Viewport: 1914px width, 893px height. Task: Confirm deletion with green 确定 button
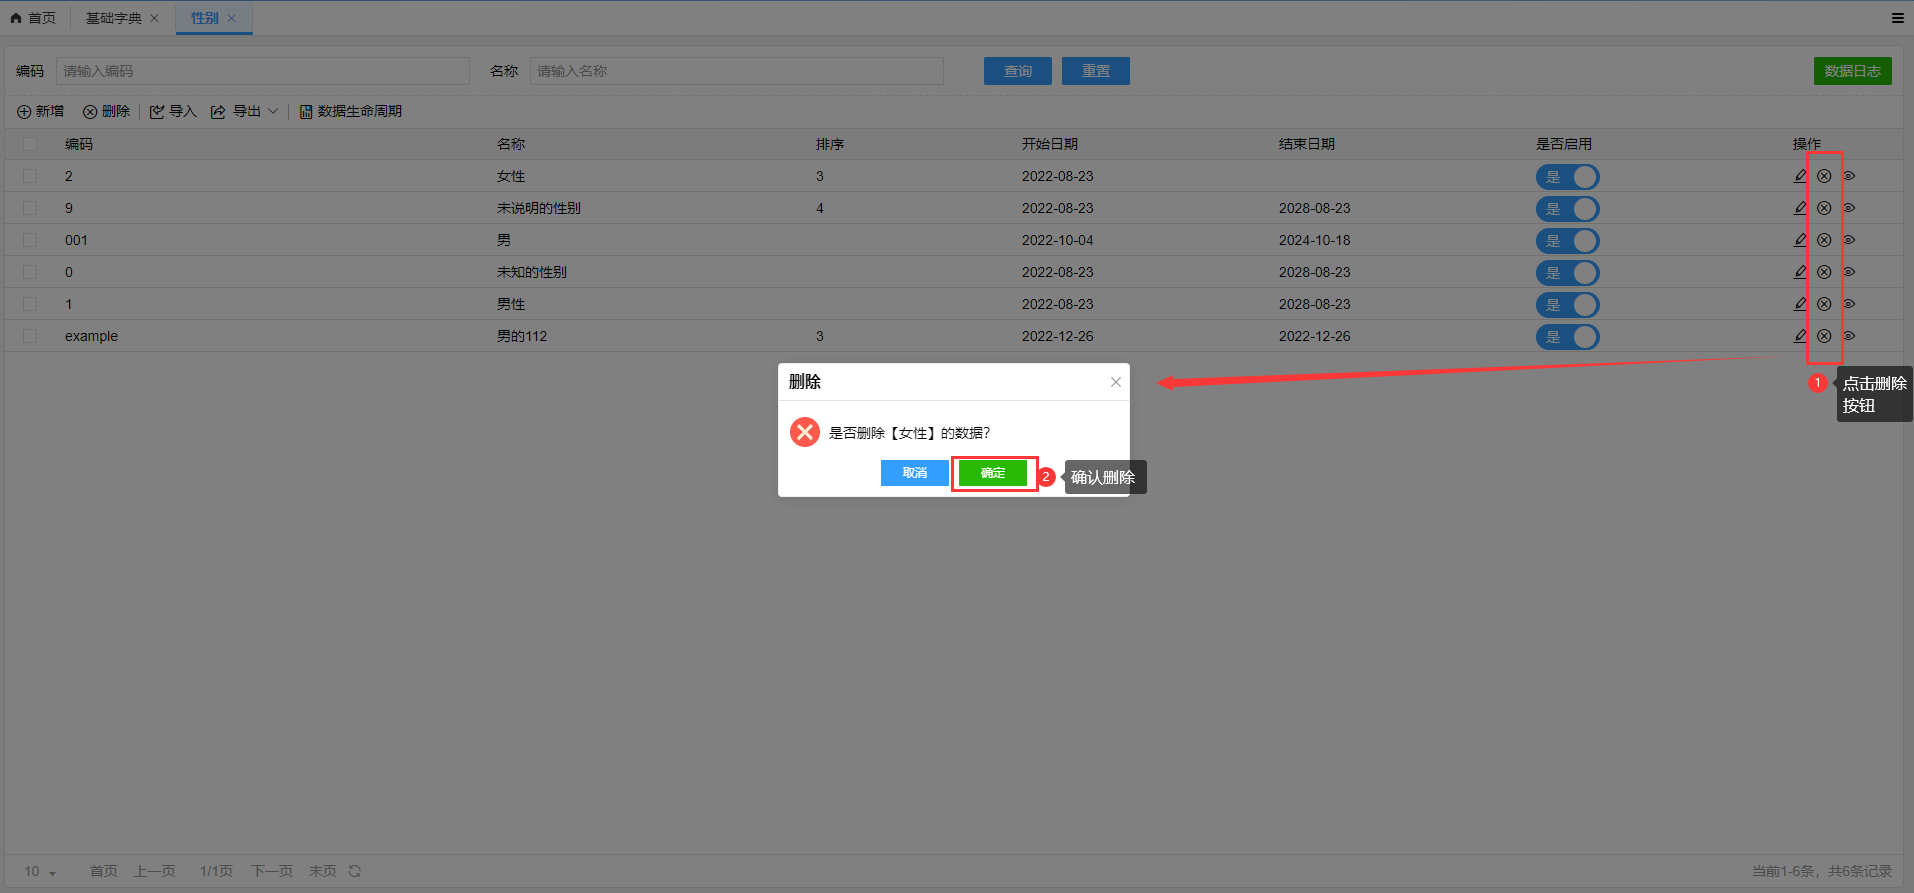[x=993, y=473]
